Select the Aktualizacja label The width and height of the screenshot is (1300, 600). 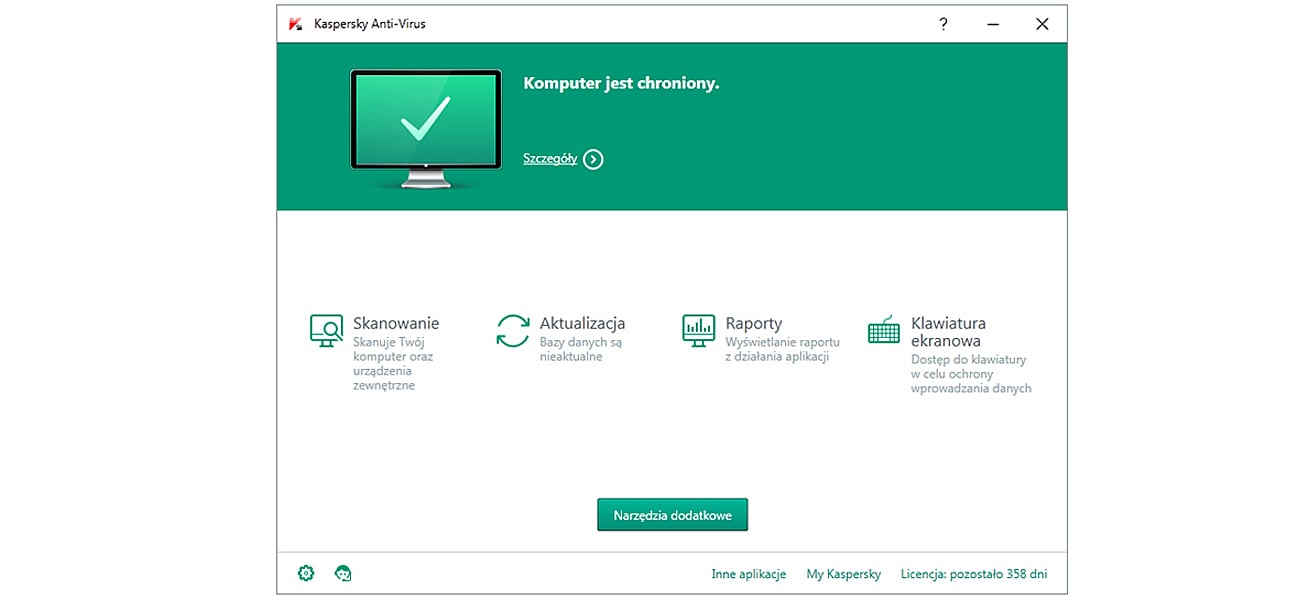[x=583, y=323]
